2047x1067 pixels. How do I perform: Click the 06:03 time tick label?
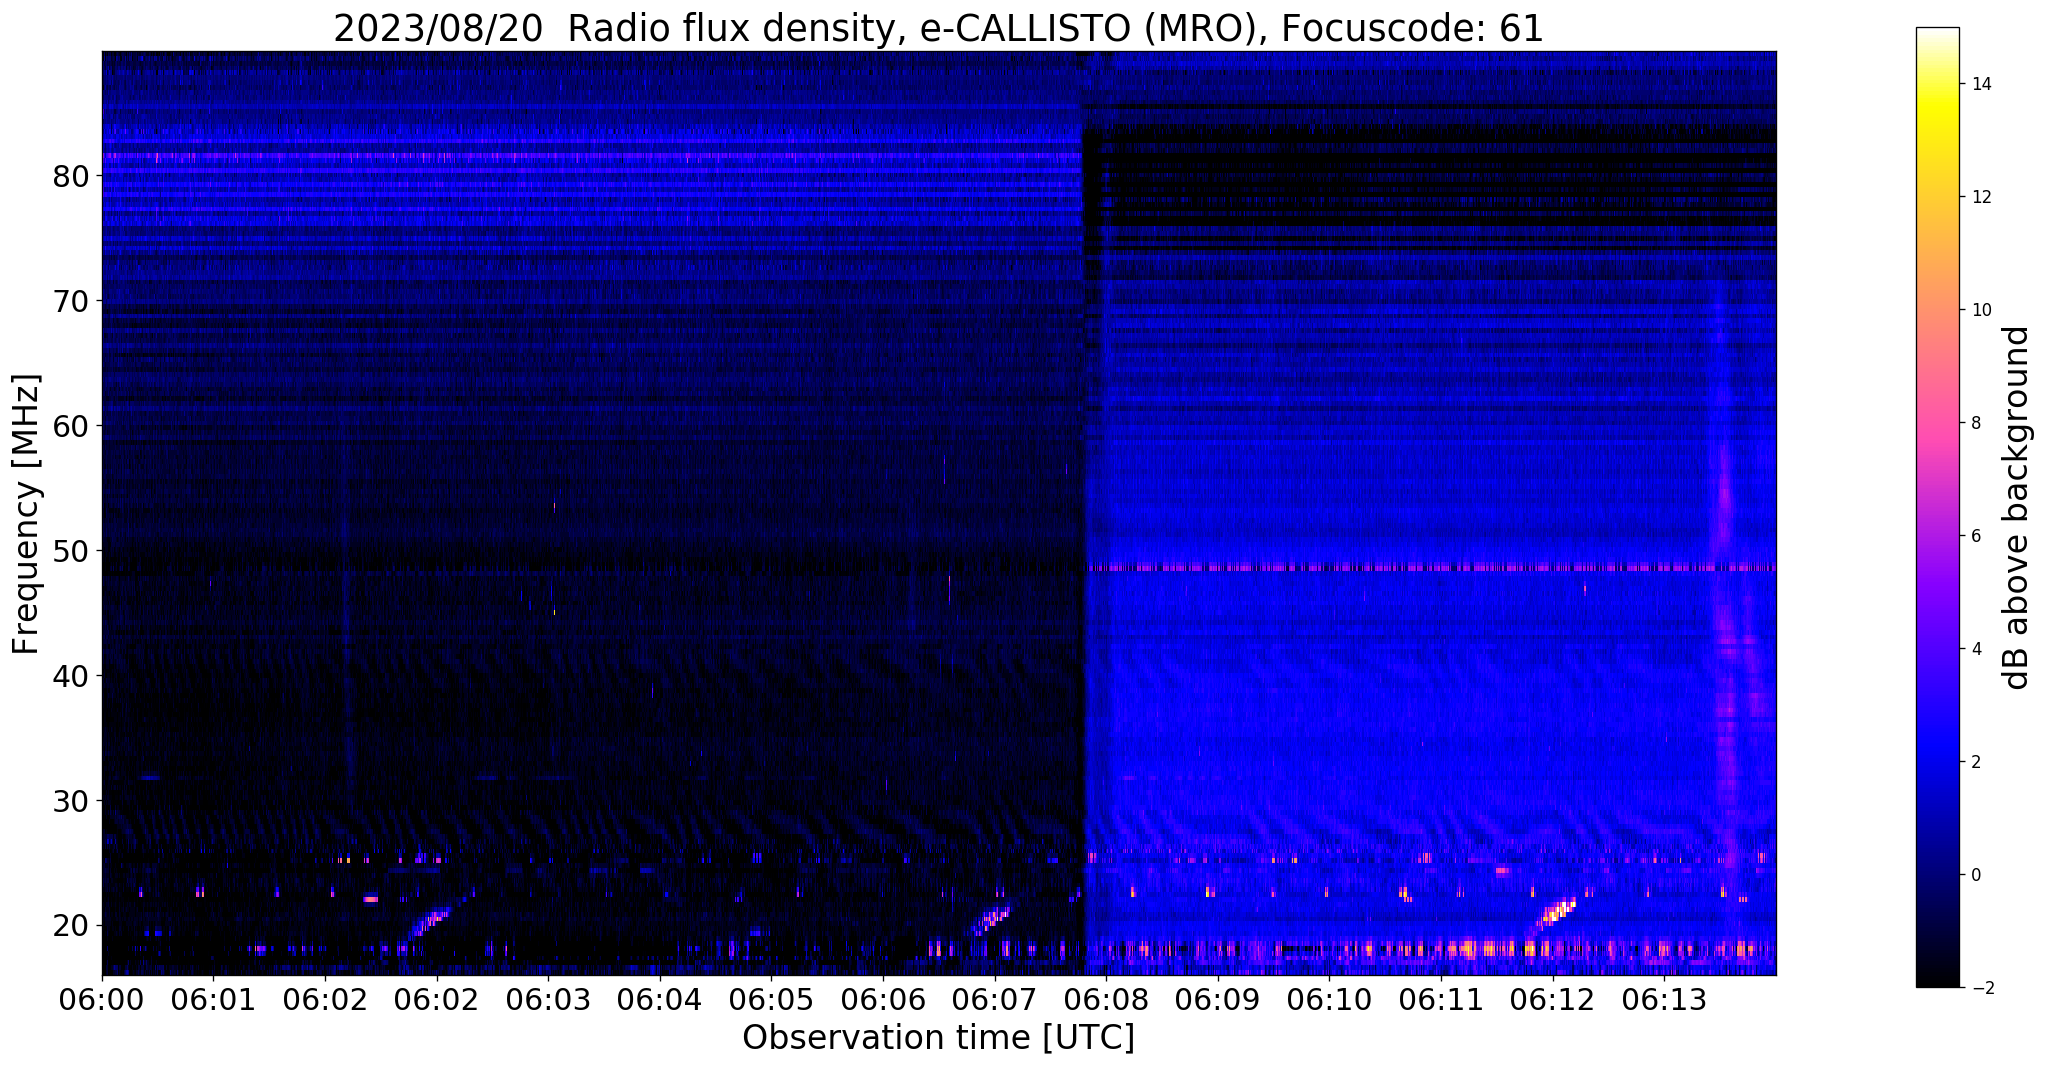click(547, 1000)
